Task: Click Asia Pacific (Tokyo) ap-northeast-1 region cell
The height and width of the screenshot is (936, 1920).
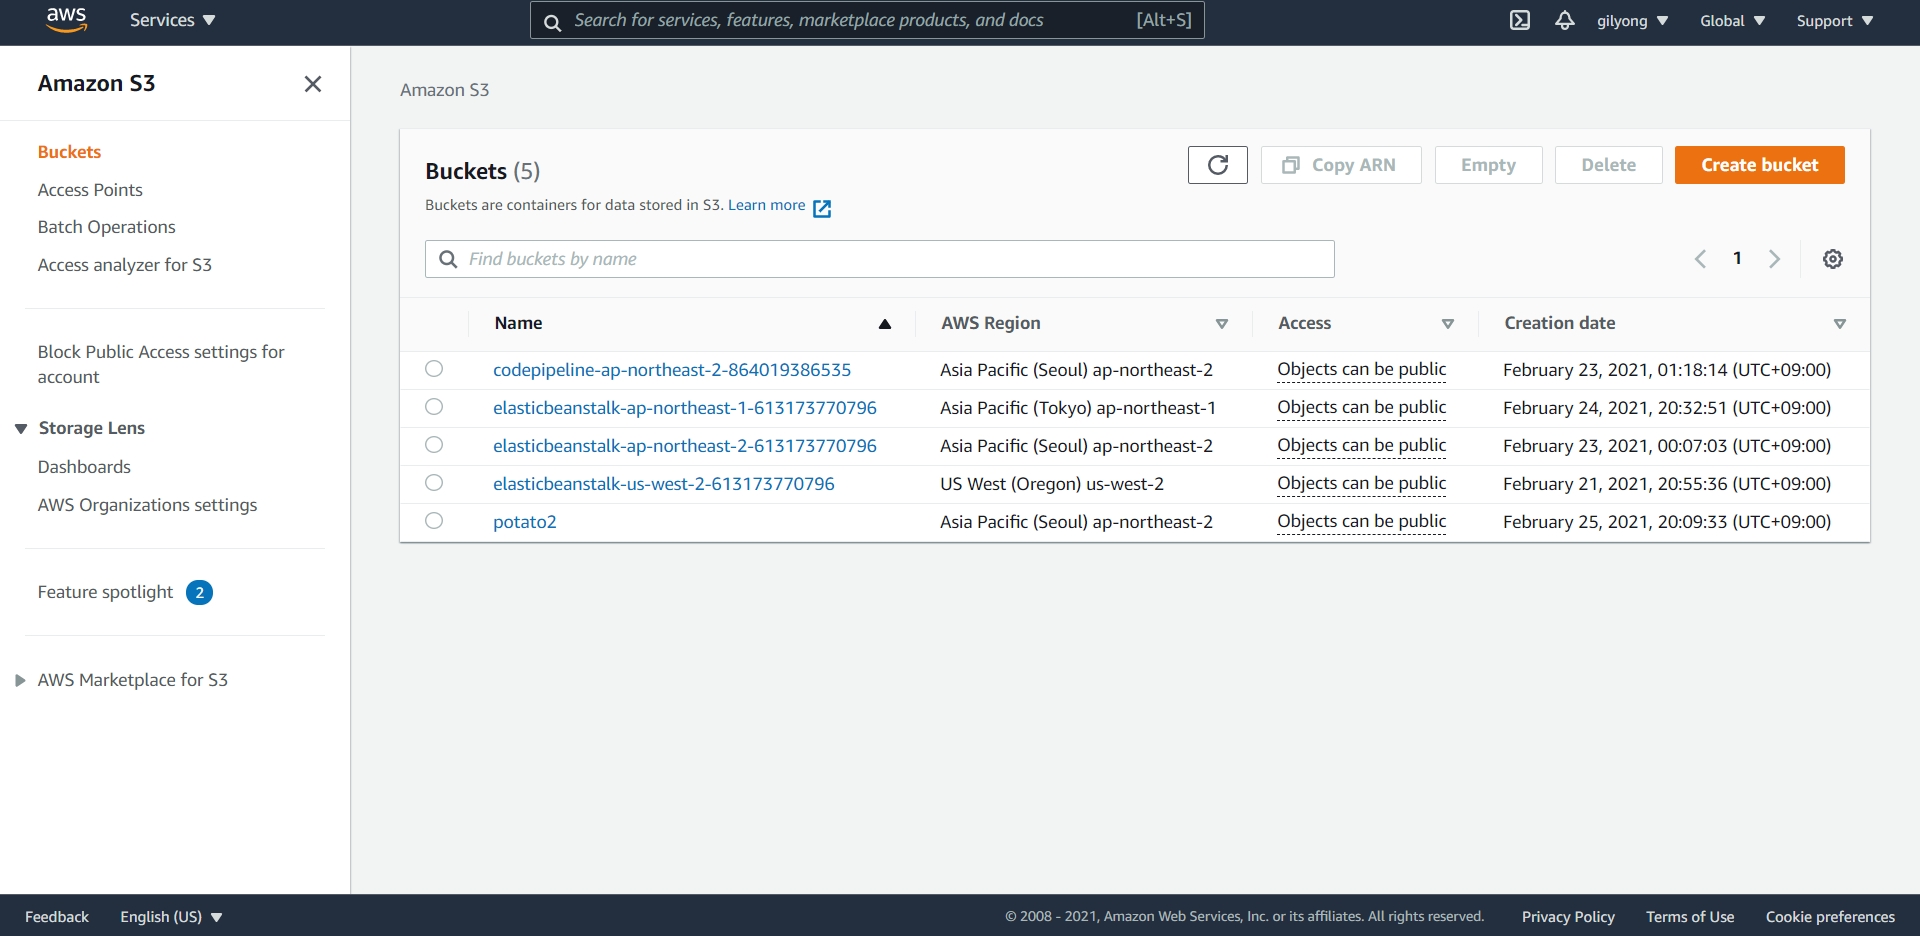Action: [1078, 408]
